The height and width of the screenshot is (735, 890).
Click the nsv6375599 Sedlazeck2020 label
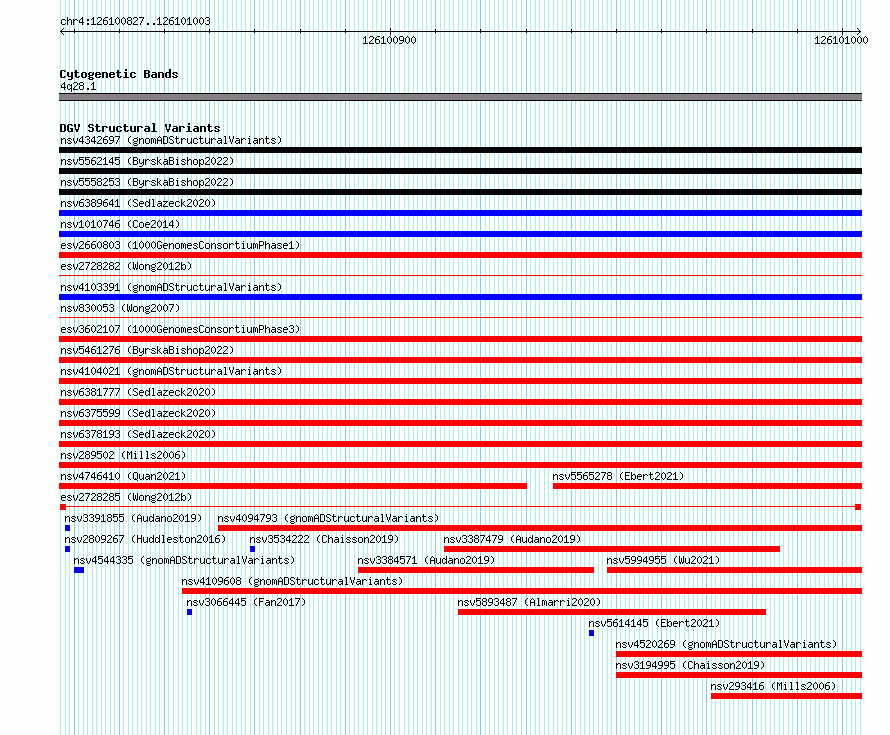pos(138,413)
